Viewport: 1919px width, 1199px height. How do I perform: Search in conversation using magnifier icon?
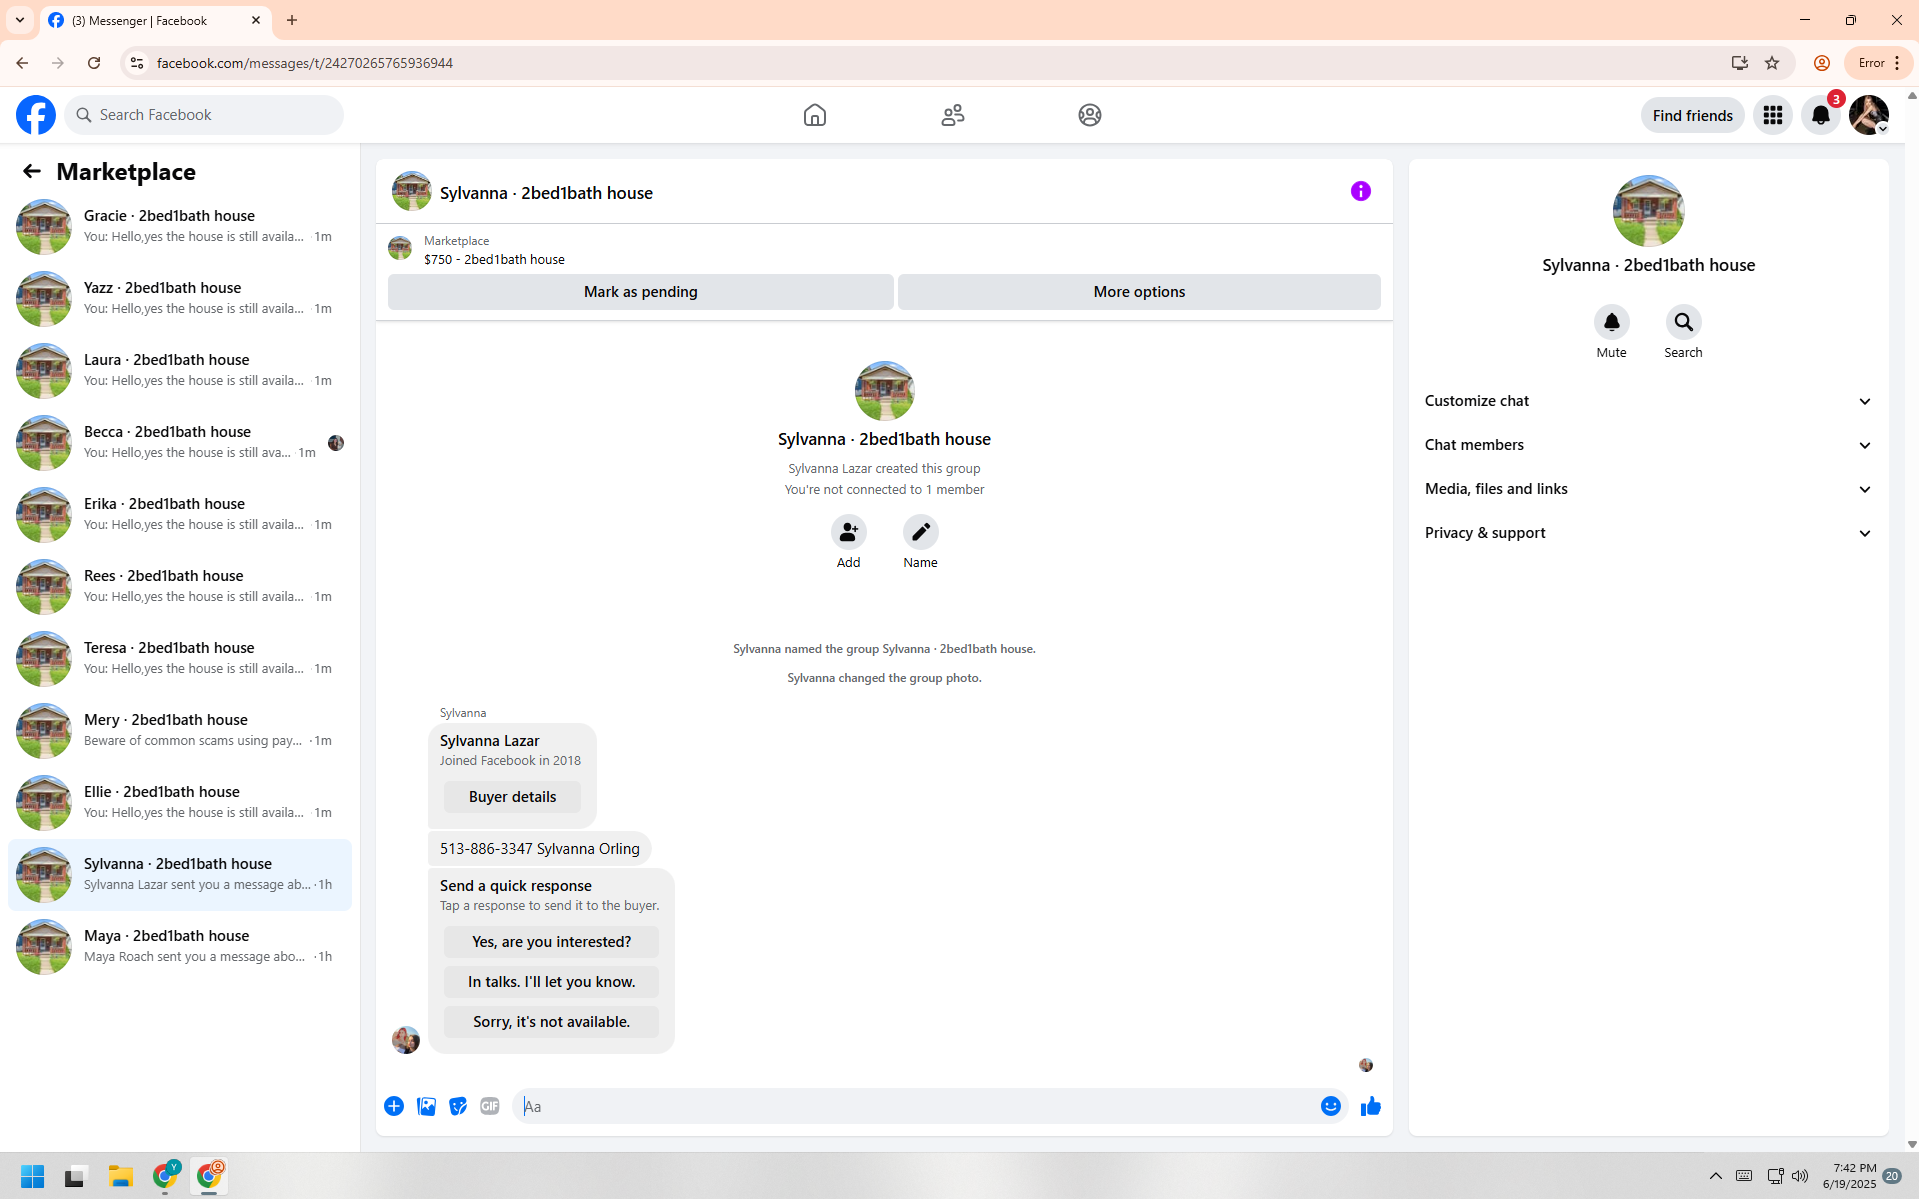pos(1683,322)
